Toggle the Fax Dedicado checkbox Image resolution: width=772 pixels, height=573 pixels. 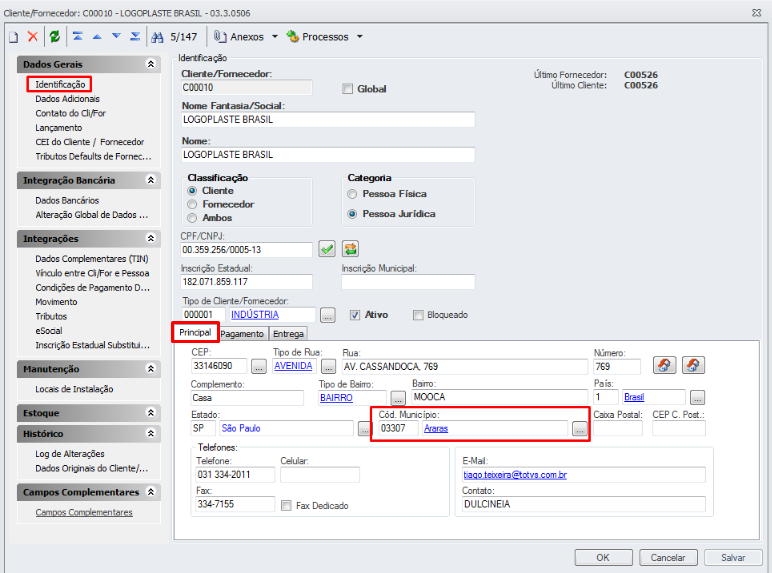point(286,506)
